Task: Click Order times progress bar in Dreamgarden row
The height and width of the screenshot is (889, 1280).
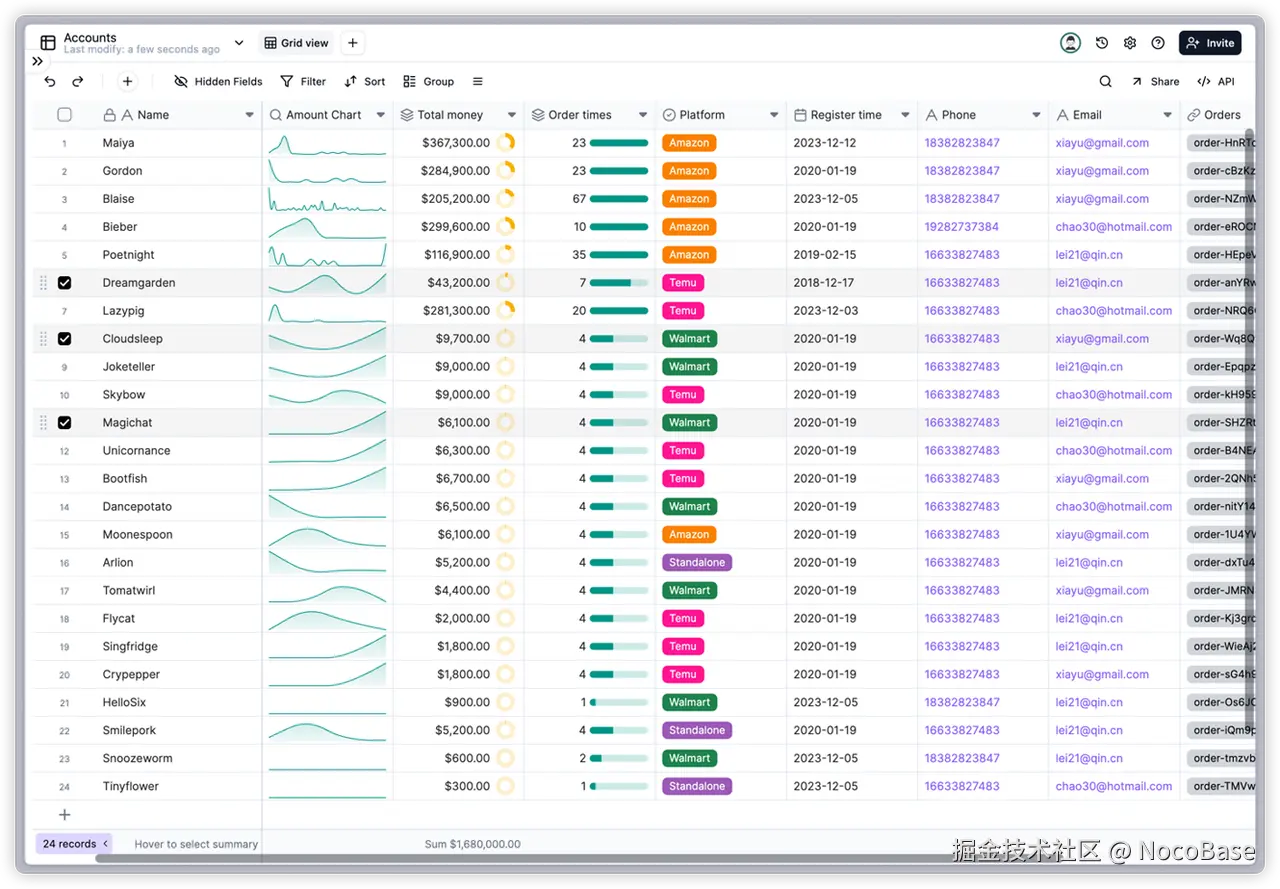Action: [x=619, y=283]
